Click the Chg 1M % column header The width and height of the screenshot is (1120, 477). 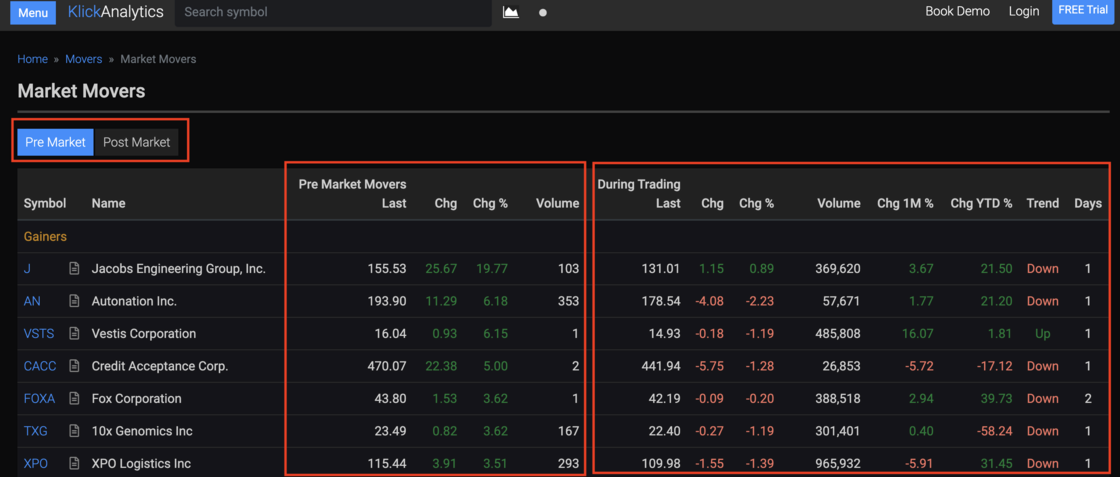(x=905, y=204)
